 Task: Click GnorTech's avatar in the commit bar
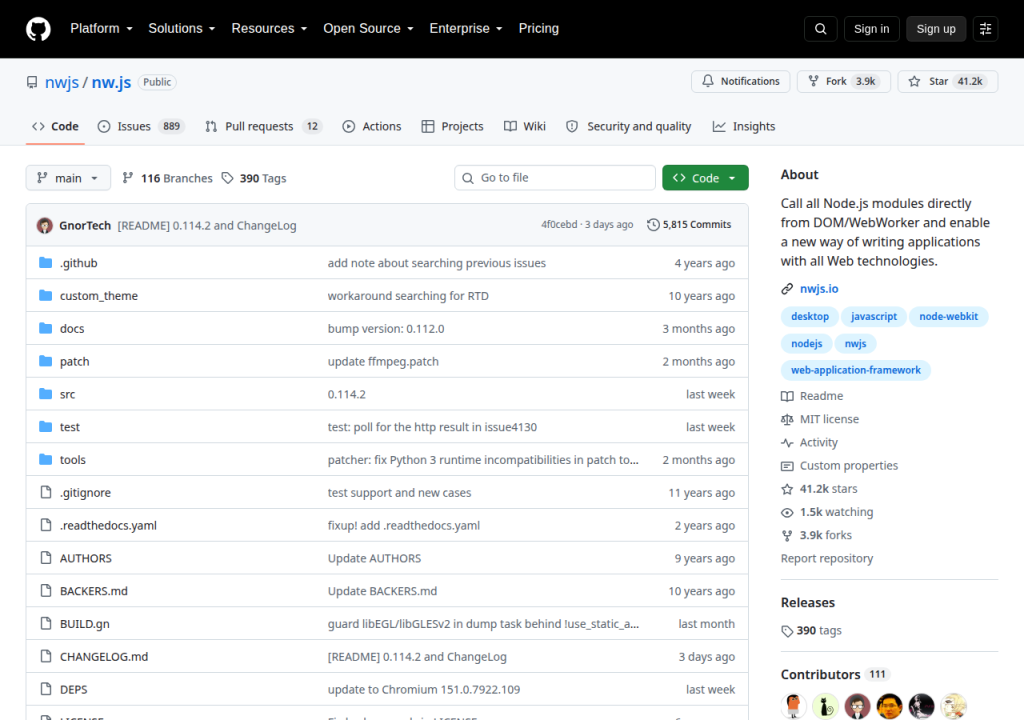click(x=44, y=225)
